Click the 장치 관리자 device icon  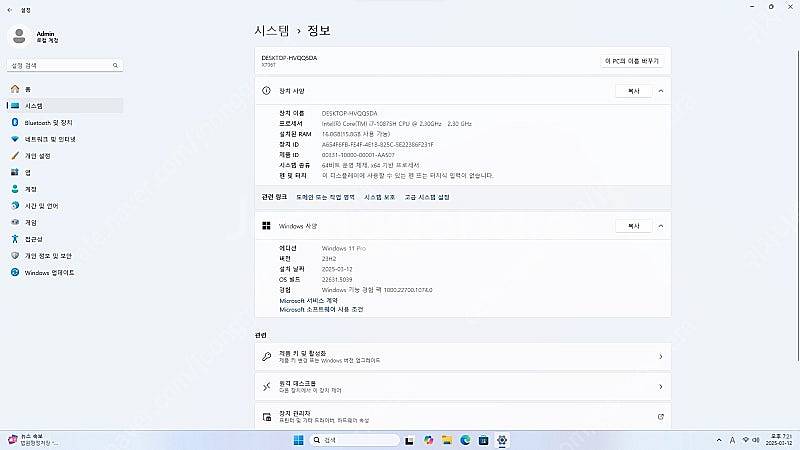(x=266, y=417)
